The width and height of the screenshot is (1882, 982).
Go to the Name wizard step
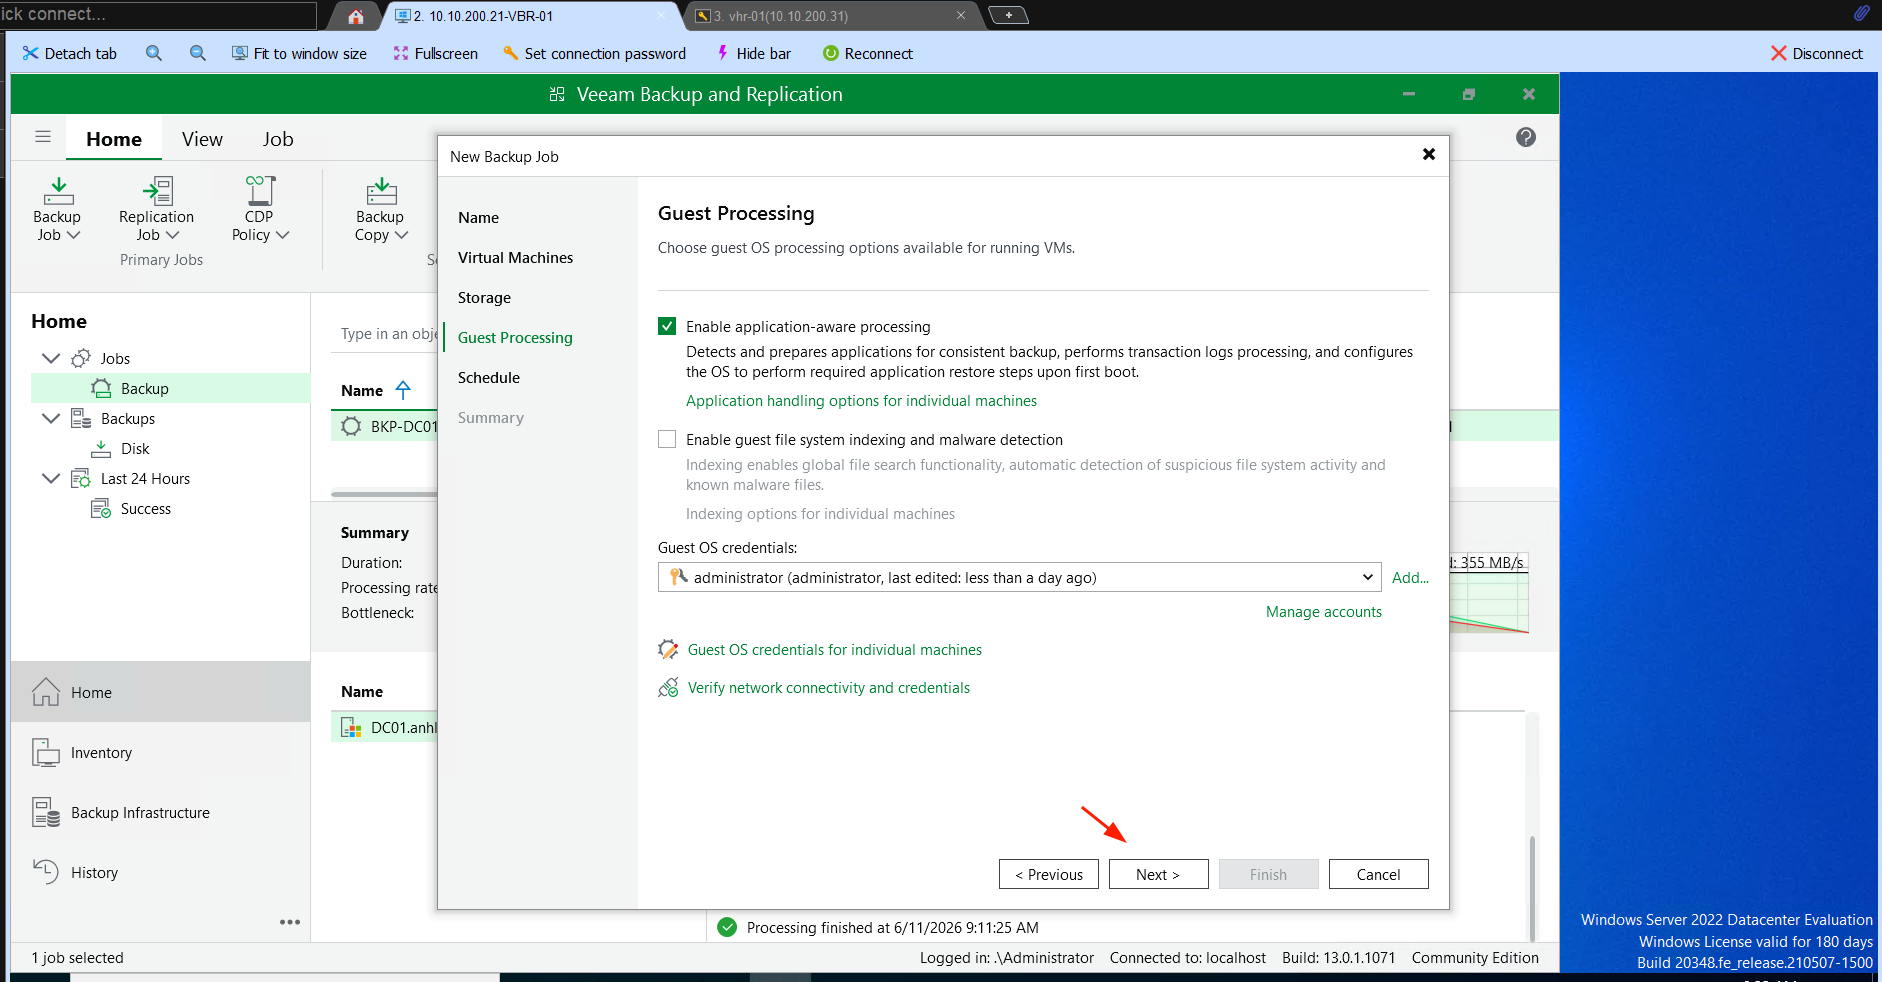(x=478, y=217)
